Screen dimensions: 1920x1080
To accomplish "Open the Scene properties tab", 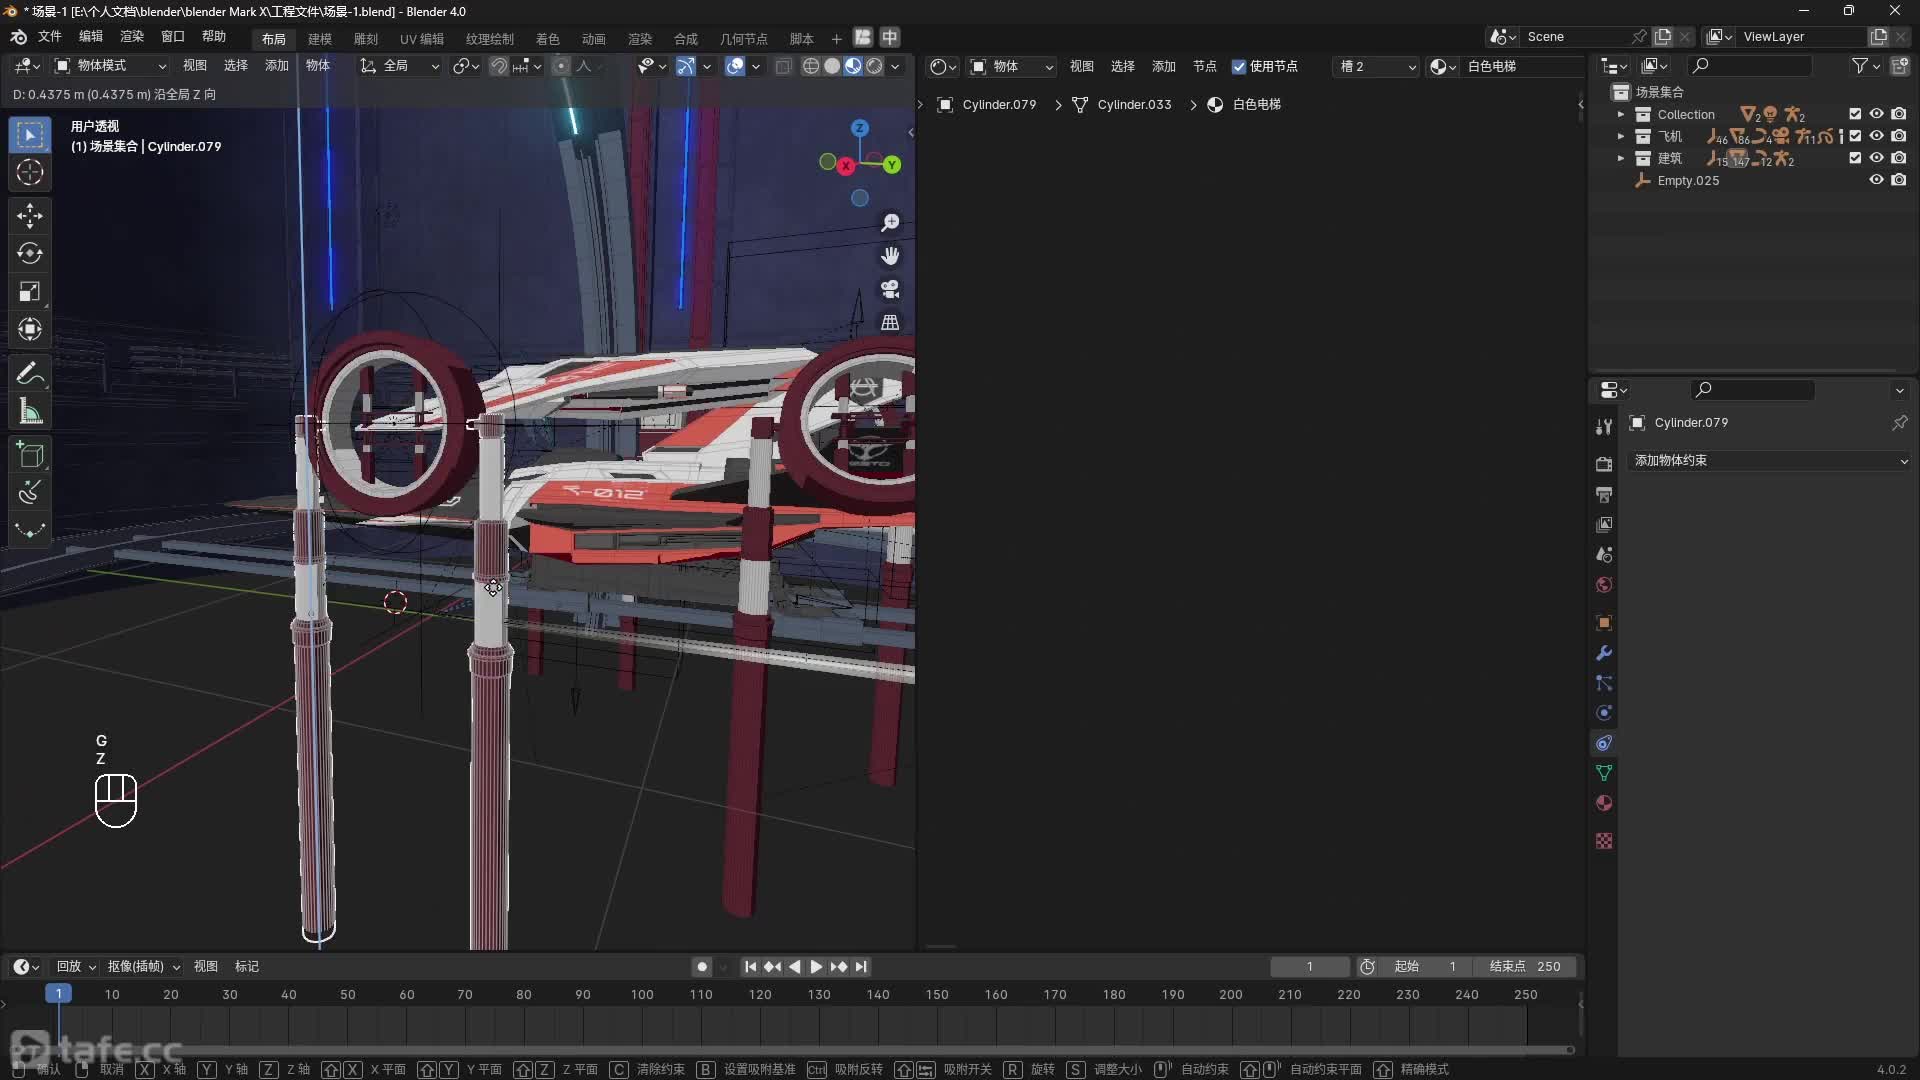I will [1604, 554].
